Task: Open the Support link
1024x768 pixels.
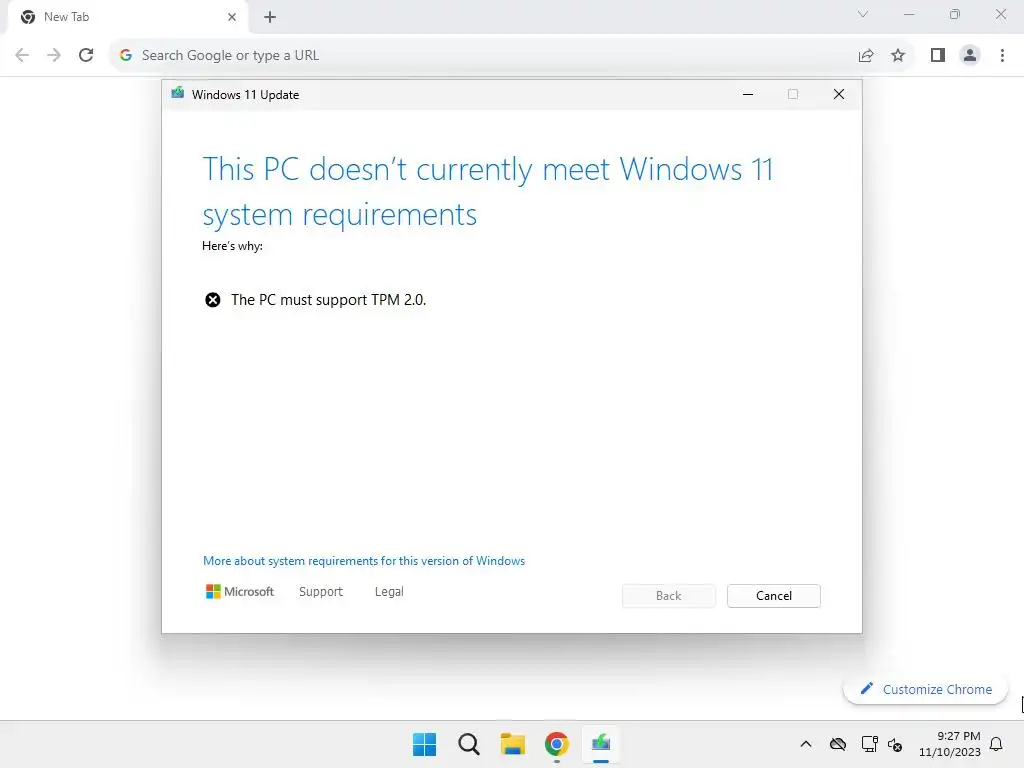Action: (321, 592)
